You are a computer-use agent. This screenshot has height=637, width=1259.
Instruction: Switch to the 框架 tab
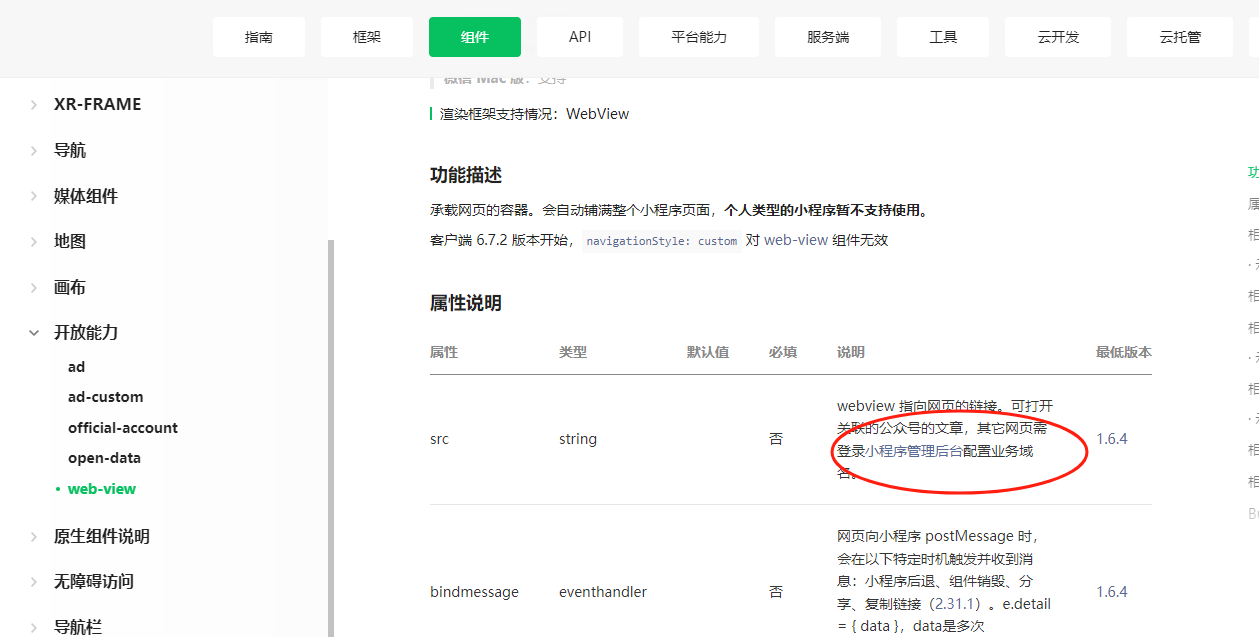pyautogui.click(x=367, y=37)
